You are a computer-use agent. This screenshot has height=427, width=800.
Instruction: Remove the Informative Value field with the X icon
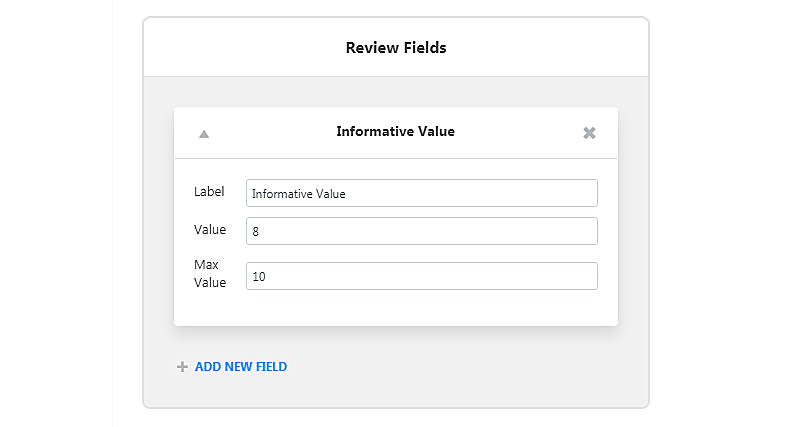[589, 133]
